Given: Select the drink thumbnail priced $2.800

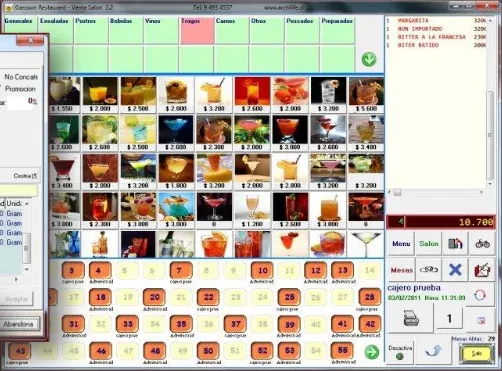Looking at the screenshot, I should 290,172.
